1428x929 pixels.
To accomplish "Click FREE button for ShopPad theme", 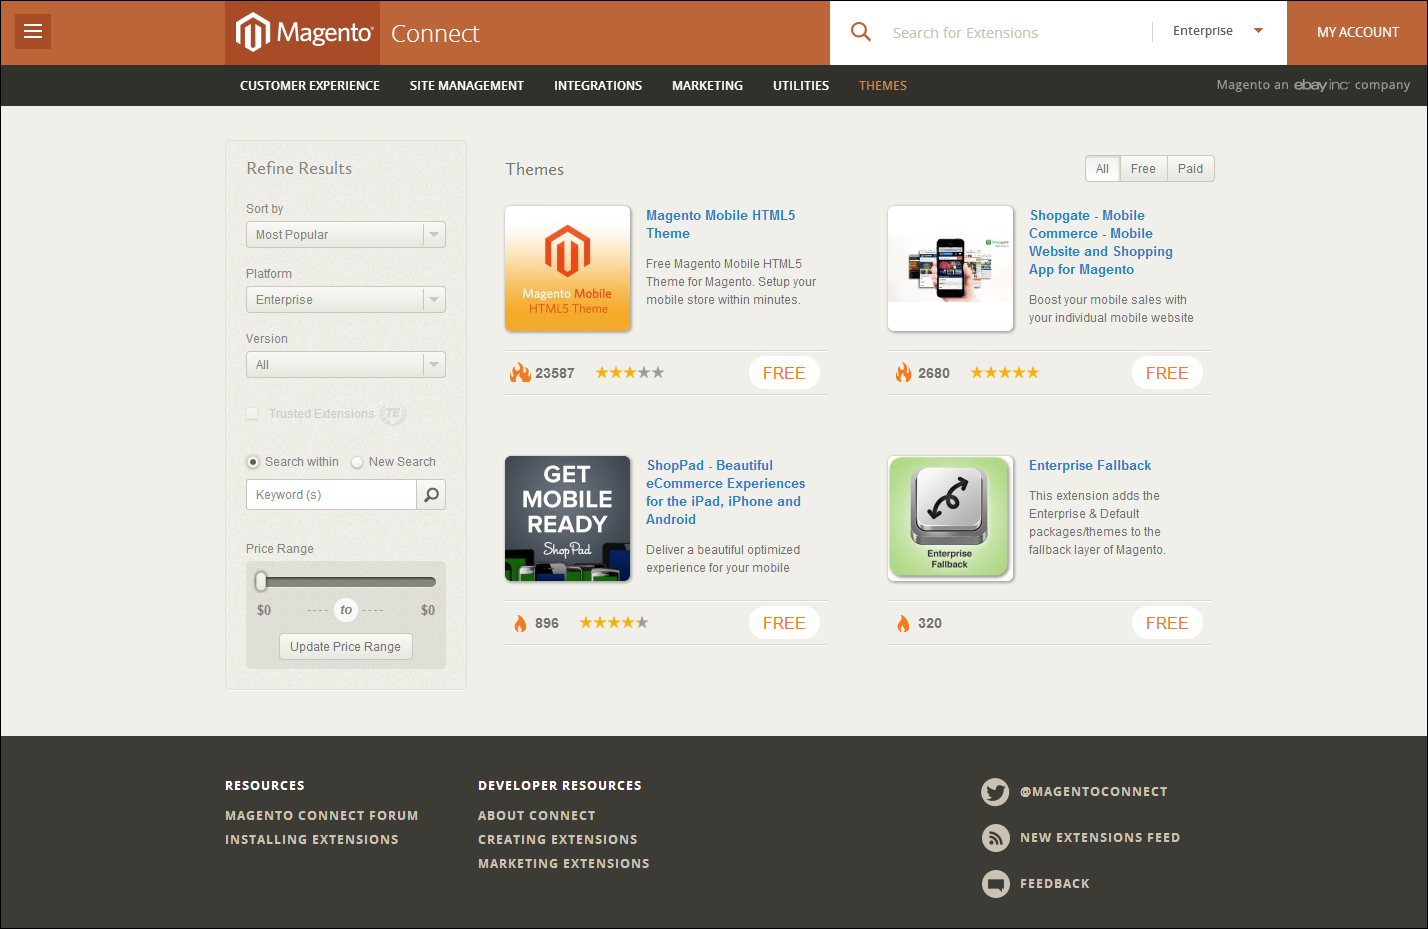I will [784, 623].
